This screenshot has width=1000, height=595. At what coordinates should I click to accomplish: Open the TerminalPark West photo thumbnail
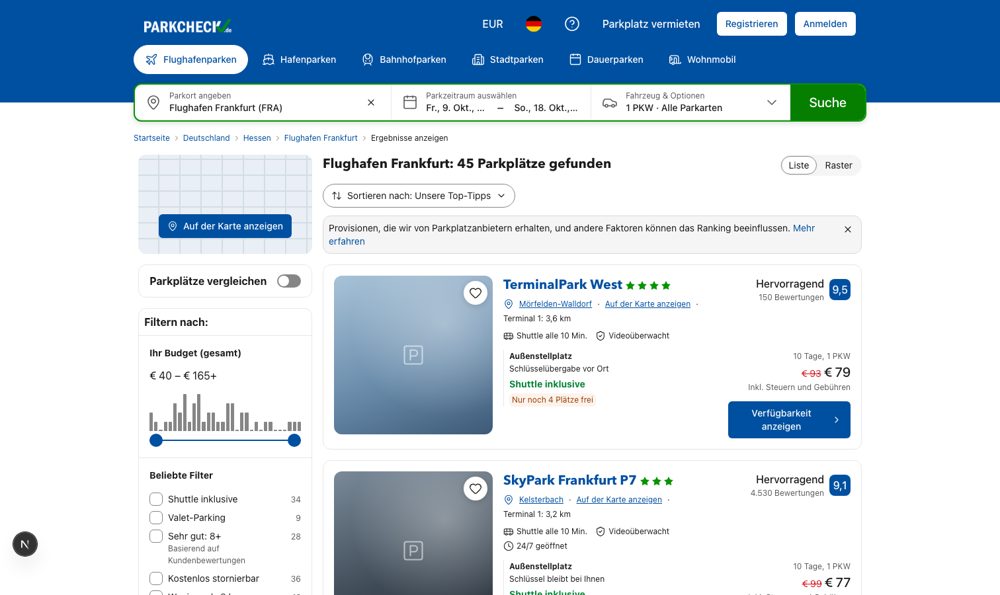click(x=413, y=355)
